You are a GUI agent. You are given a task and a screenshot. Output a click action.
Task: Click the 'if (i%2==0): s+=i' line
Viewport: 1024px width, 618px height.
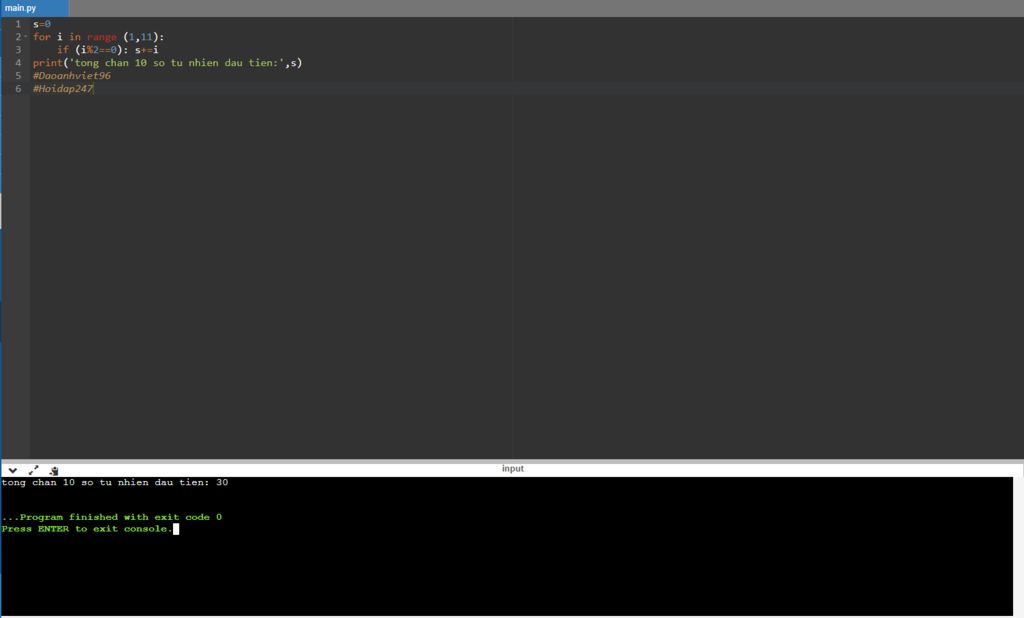click(107, 50)
